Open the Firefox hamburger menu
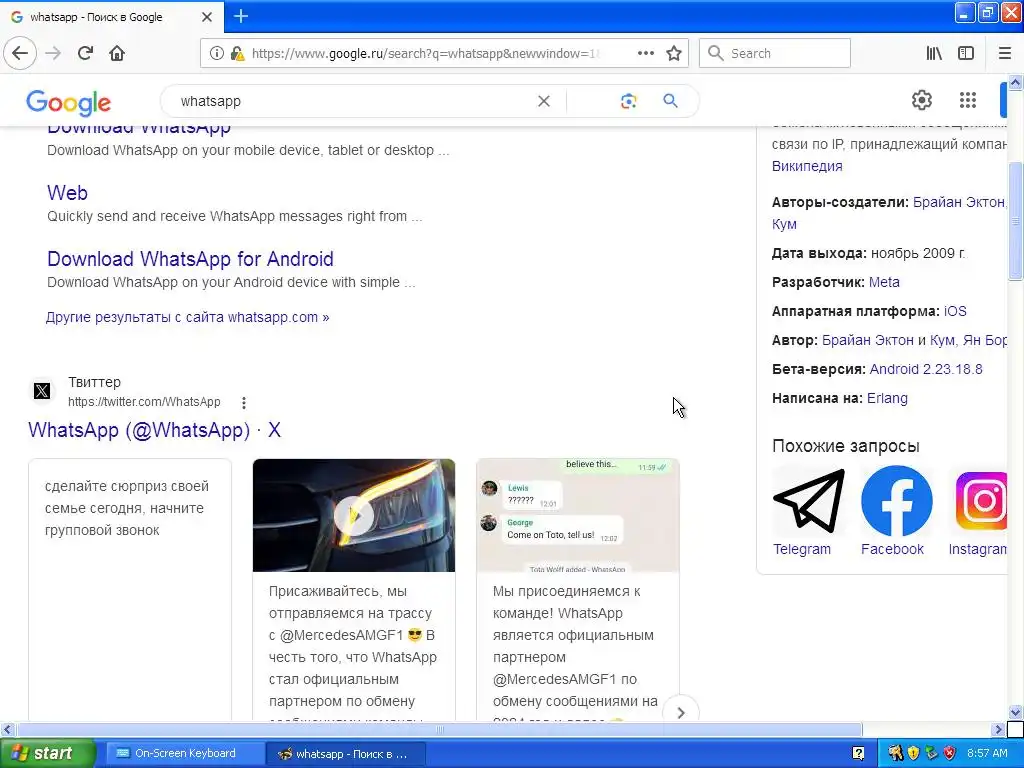1024x768 pixels. (x=1004, y=54)
